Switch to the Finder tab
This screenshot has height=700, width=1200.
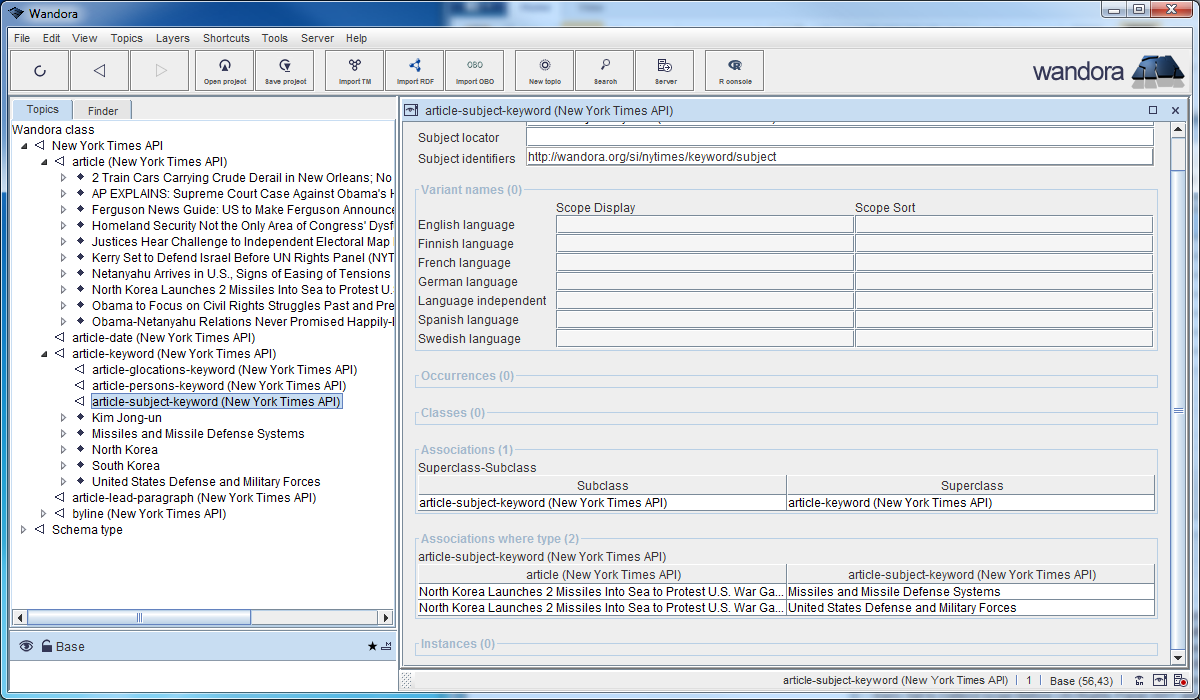click(102, 111)
